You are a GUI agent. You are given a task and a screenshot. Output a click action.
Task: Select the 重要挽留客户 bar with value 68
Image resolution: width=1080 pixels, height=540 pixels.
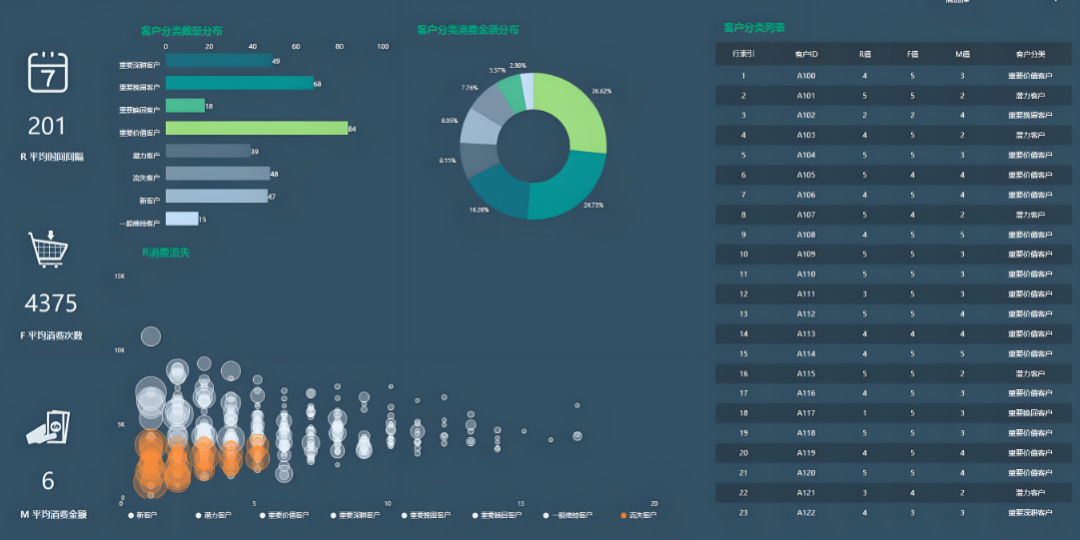tap(240, 83)
